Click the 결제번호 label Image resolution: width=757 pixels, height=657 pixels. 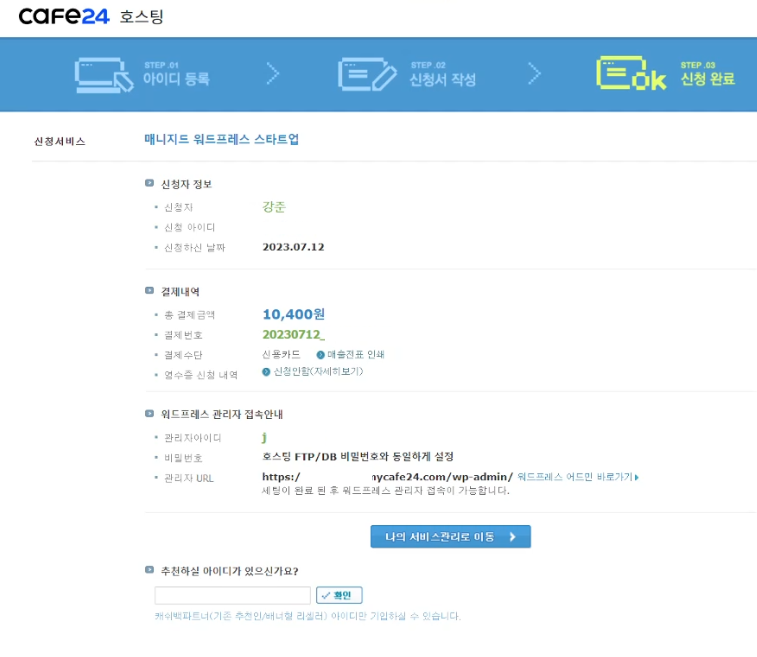183,335
